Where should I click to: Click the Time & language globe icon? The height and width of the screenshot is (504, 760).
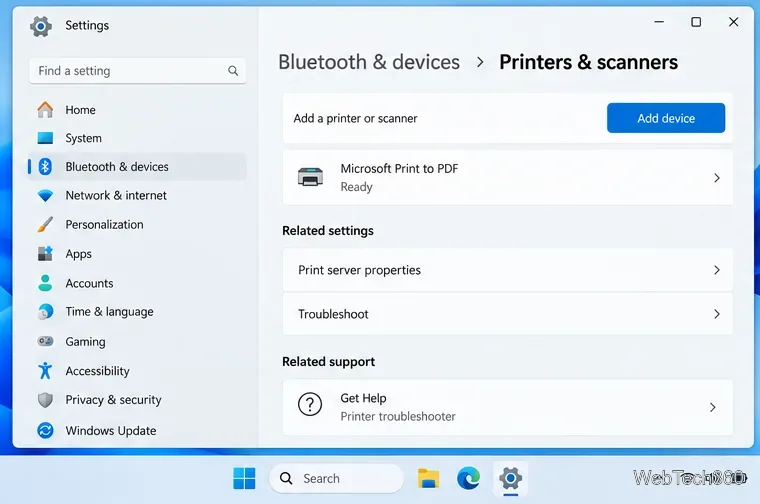coord(45,312)
